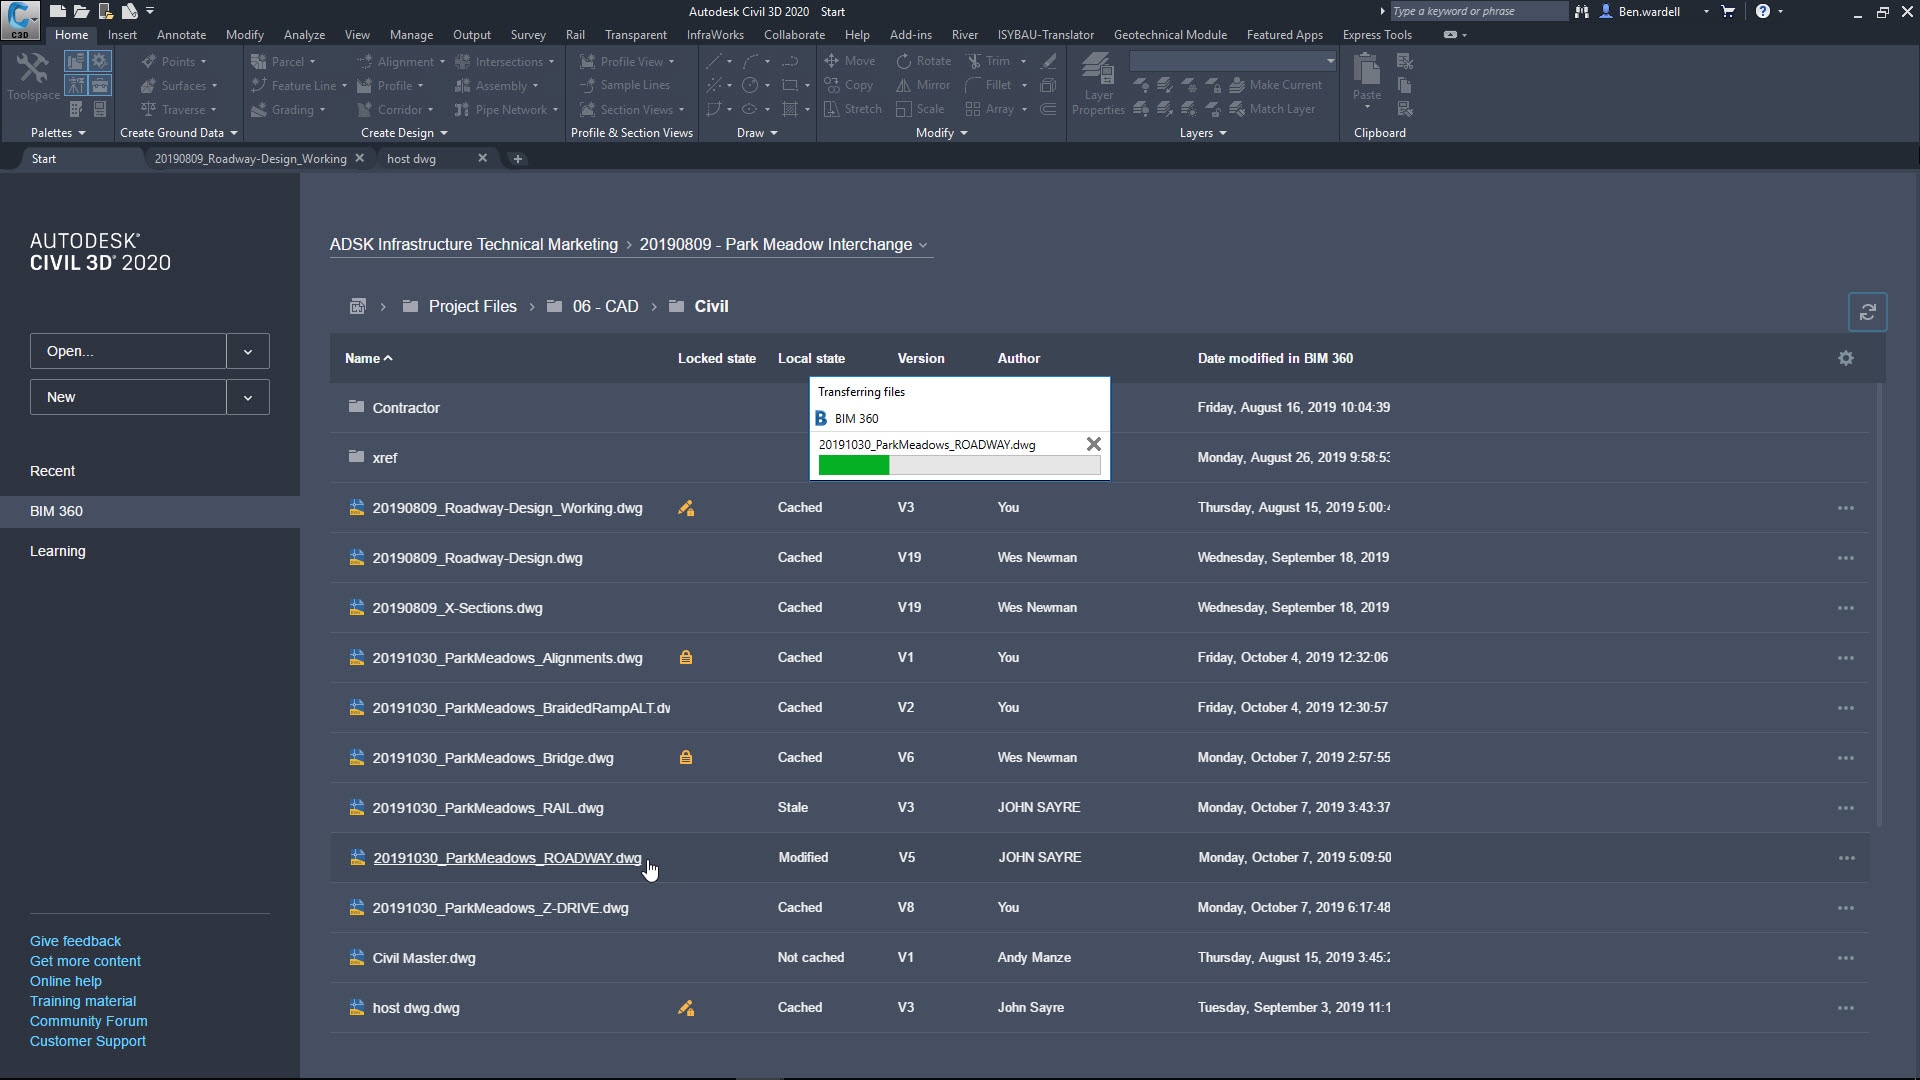The image size is (1920, 1080).
Task: Open Autodesk App Store cart icon
Action: pos(1728,11)
